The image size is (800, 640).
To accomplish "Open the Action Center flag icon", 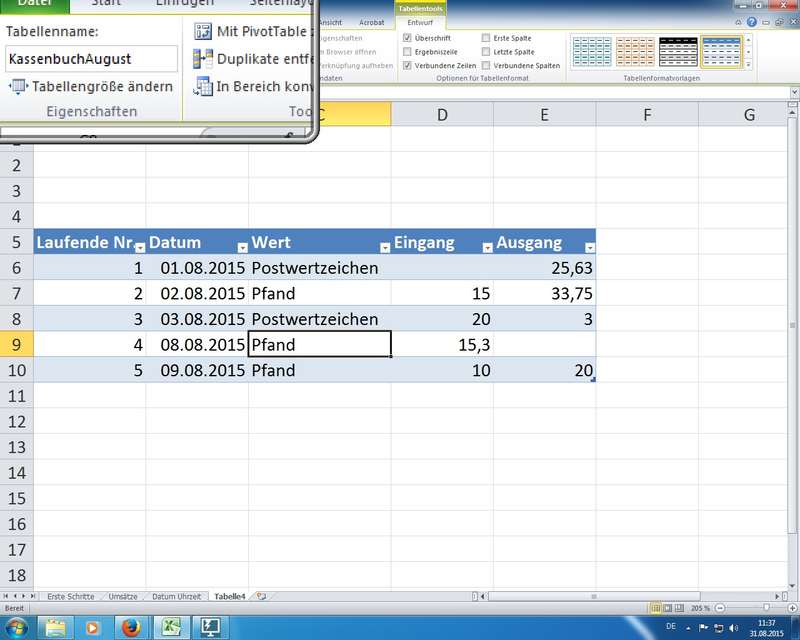I will (x=704, y=628).
